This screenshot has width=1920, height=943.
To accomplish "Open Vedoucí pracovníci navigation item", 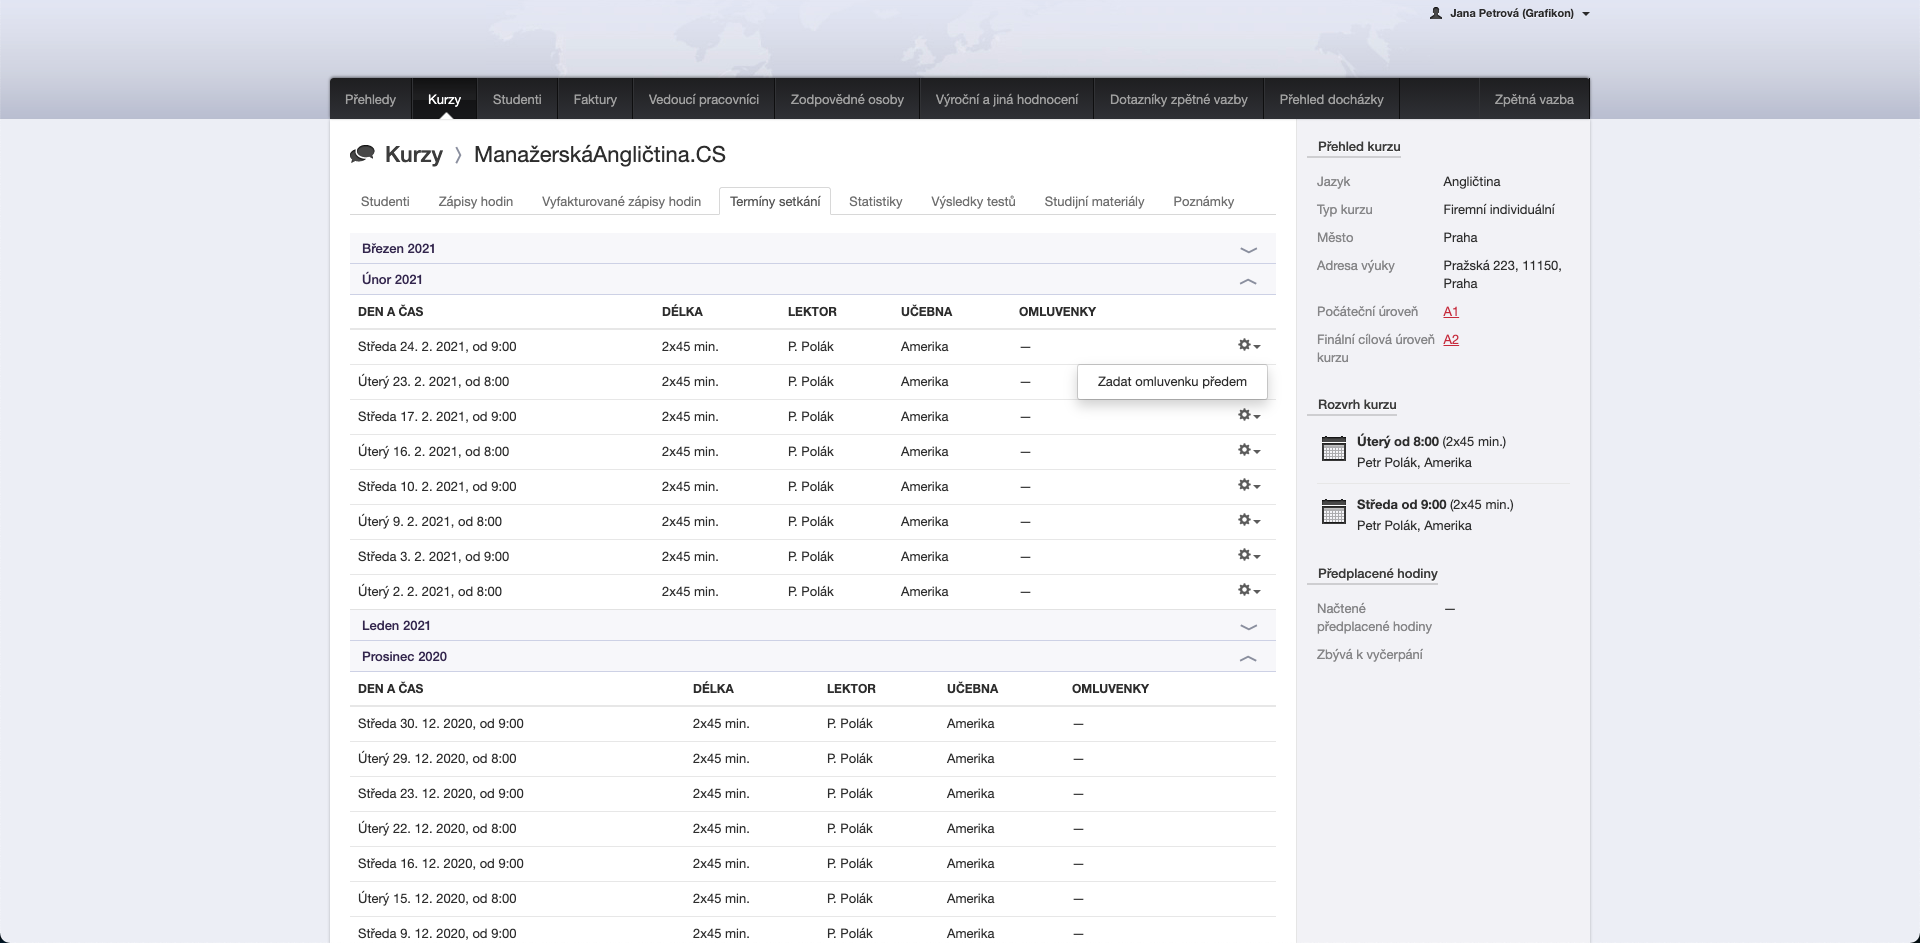I will click(704, 99).
